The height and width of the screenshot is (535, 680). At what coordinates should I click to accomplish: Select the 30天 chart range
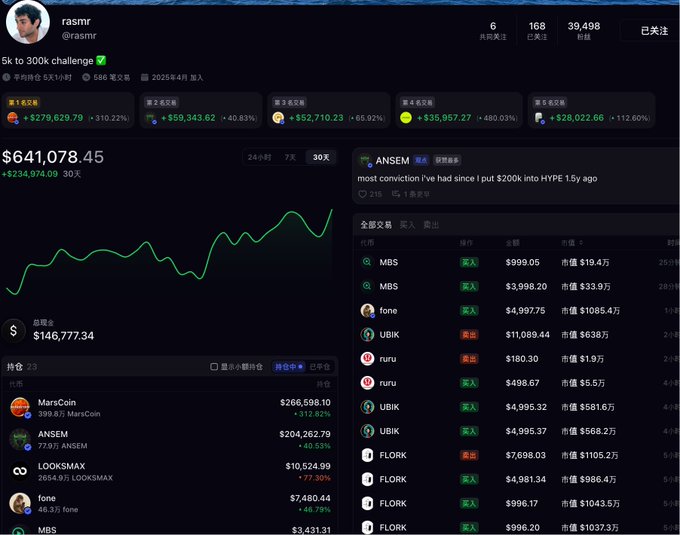321,157
